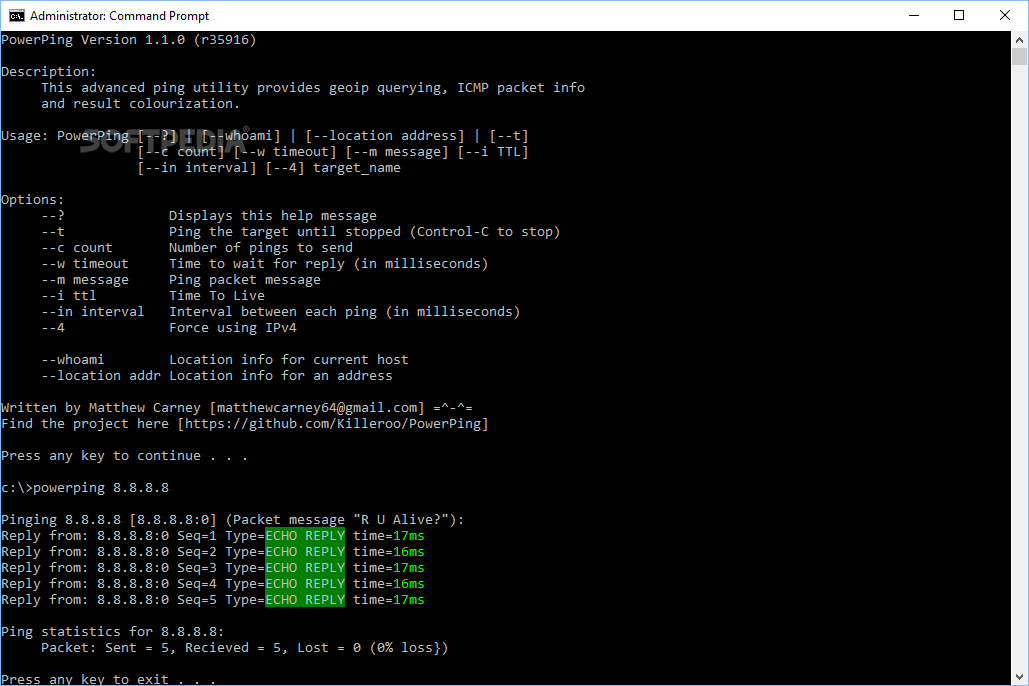The image size is (1029, 686).
Task: Click the Seq=3 ECHO REPLY highlight
Action: 305,568
